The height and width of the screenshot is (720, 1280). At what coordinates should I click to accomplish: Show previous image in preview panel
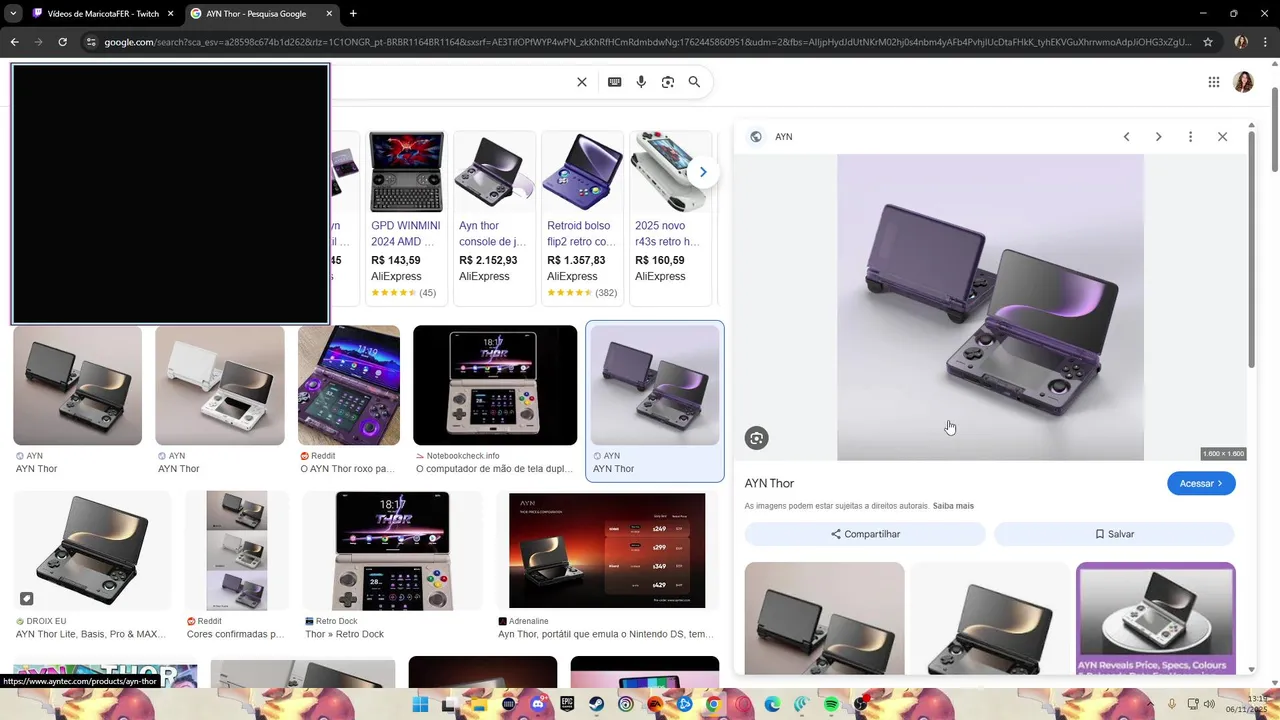pyautogui.click(x=1126, y=137)
